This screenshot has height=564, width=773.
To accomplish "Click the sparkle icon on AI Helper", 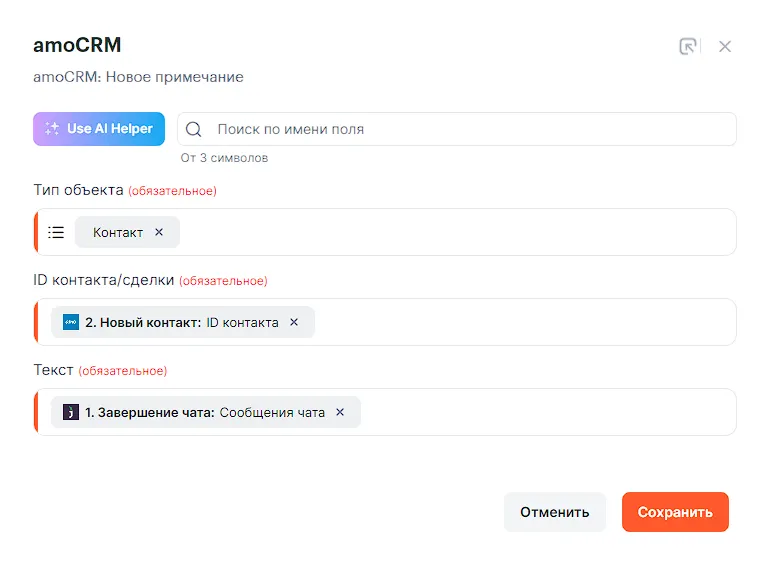I will pyautogui.click(x=52, y=129).
